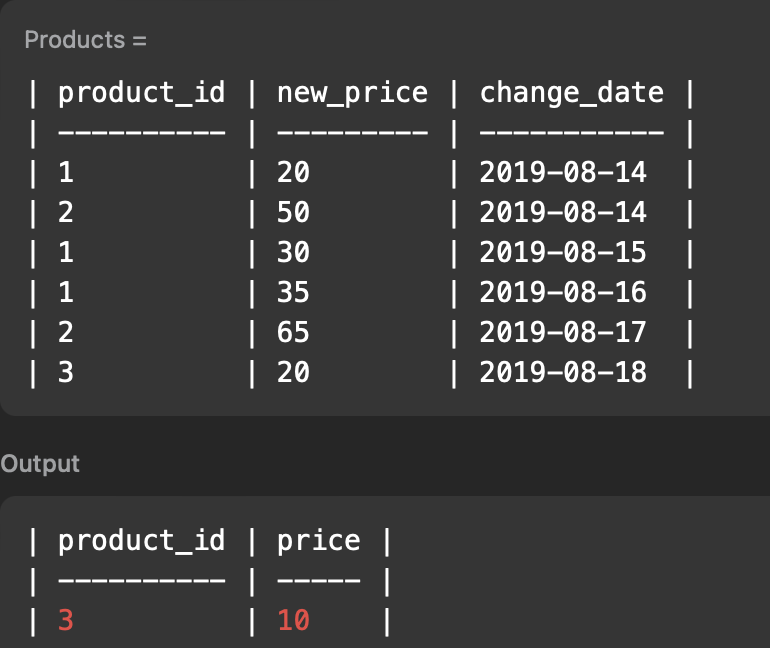Select the 2019-08-18 date cell
The image size is (770, 648).
pos(563,372)
